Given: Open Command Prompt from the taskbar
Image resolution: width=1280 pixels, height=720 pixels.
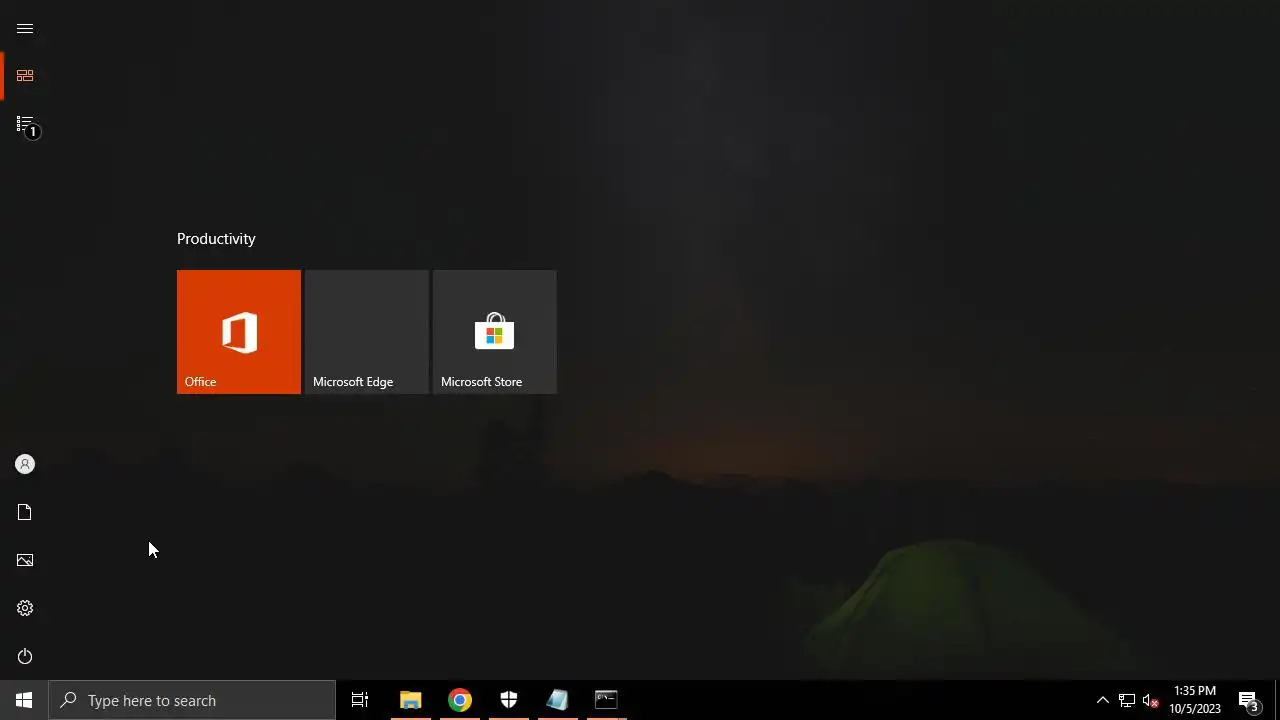Looking at the screenshot, I should coord(607,700).
